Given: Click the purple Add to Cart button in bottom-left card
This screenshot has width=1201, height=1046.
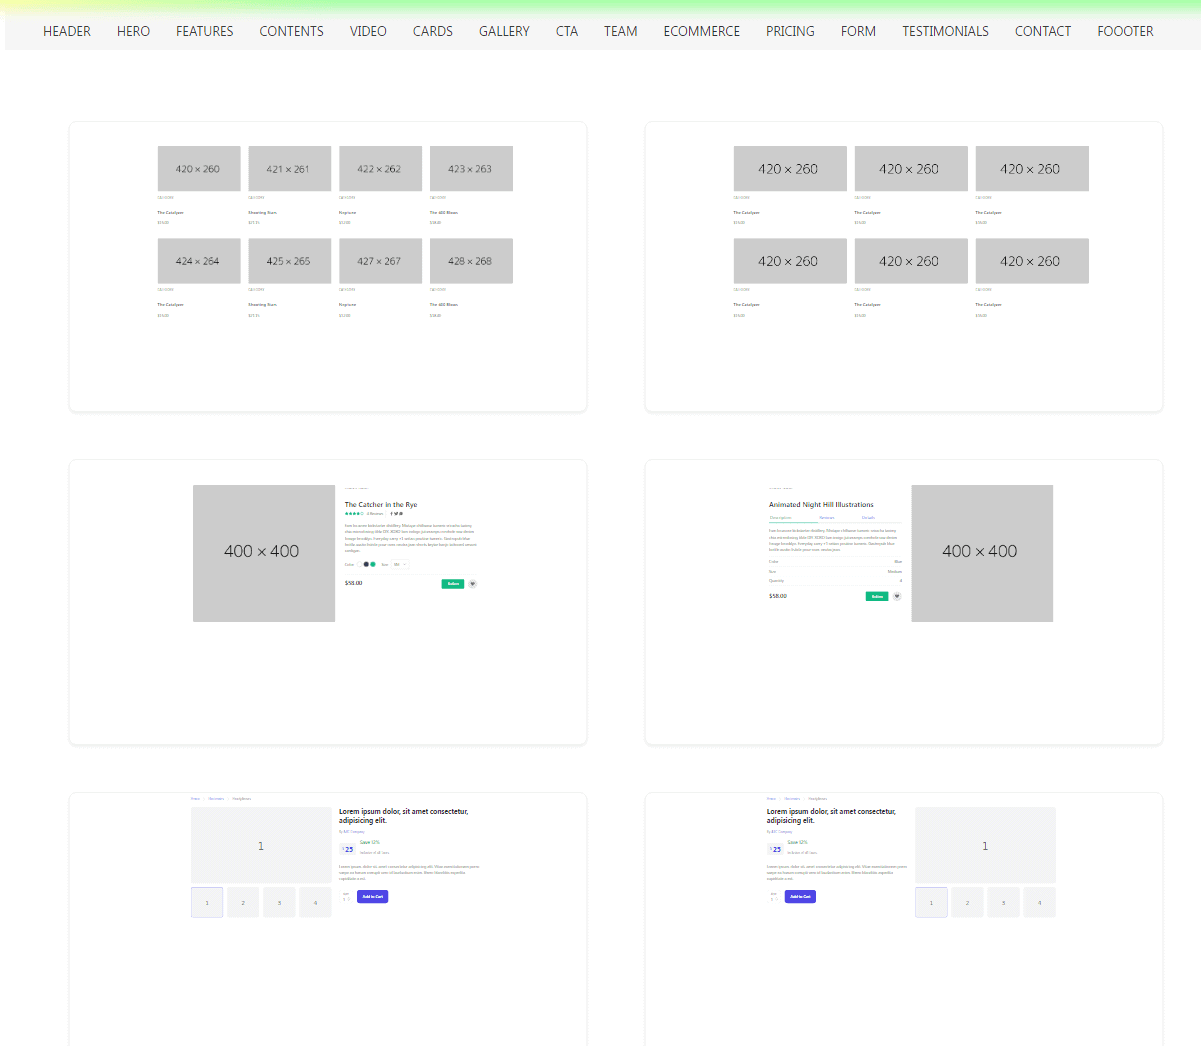Looking at the screenshot, I should coord(372,897).
